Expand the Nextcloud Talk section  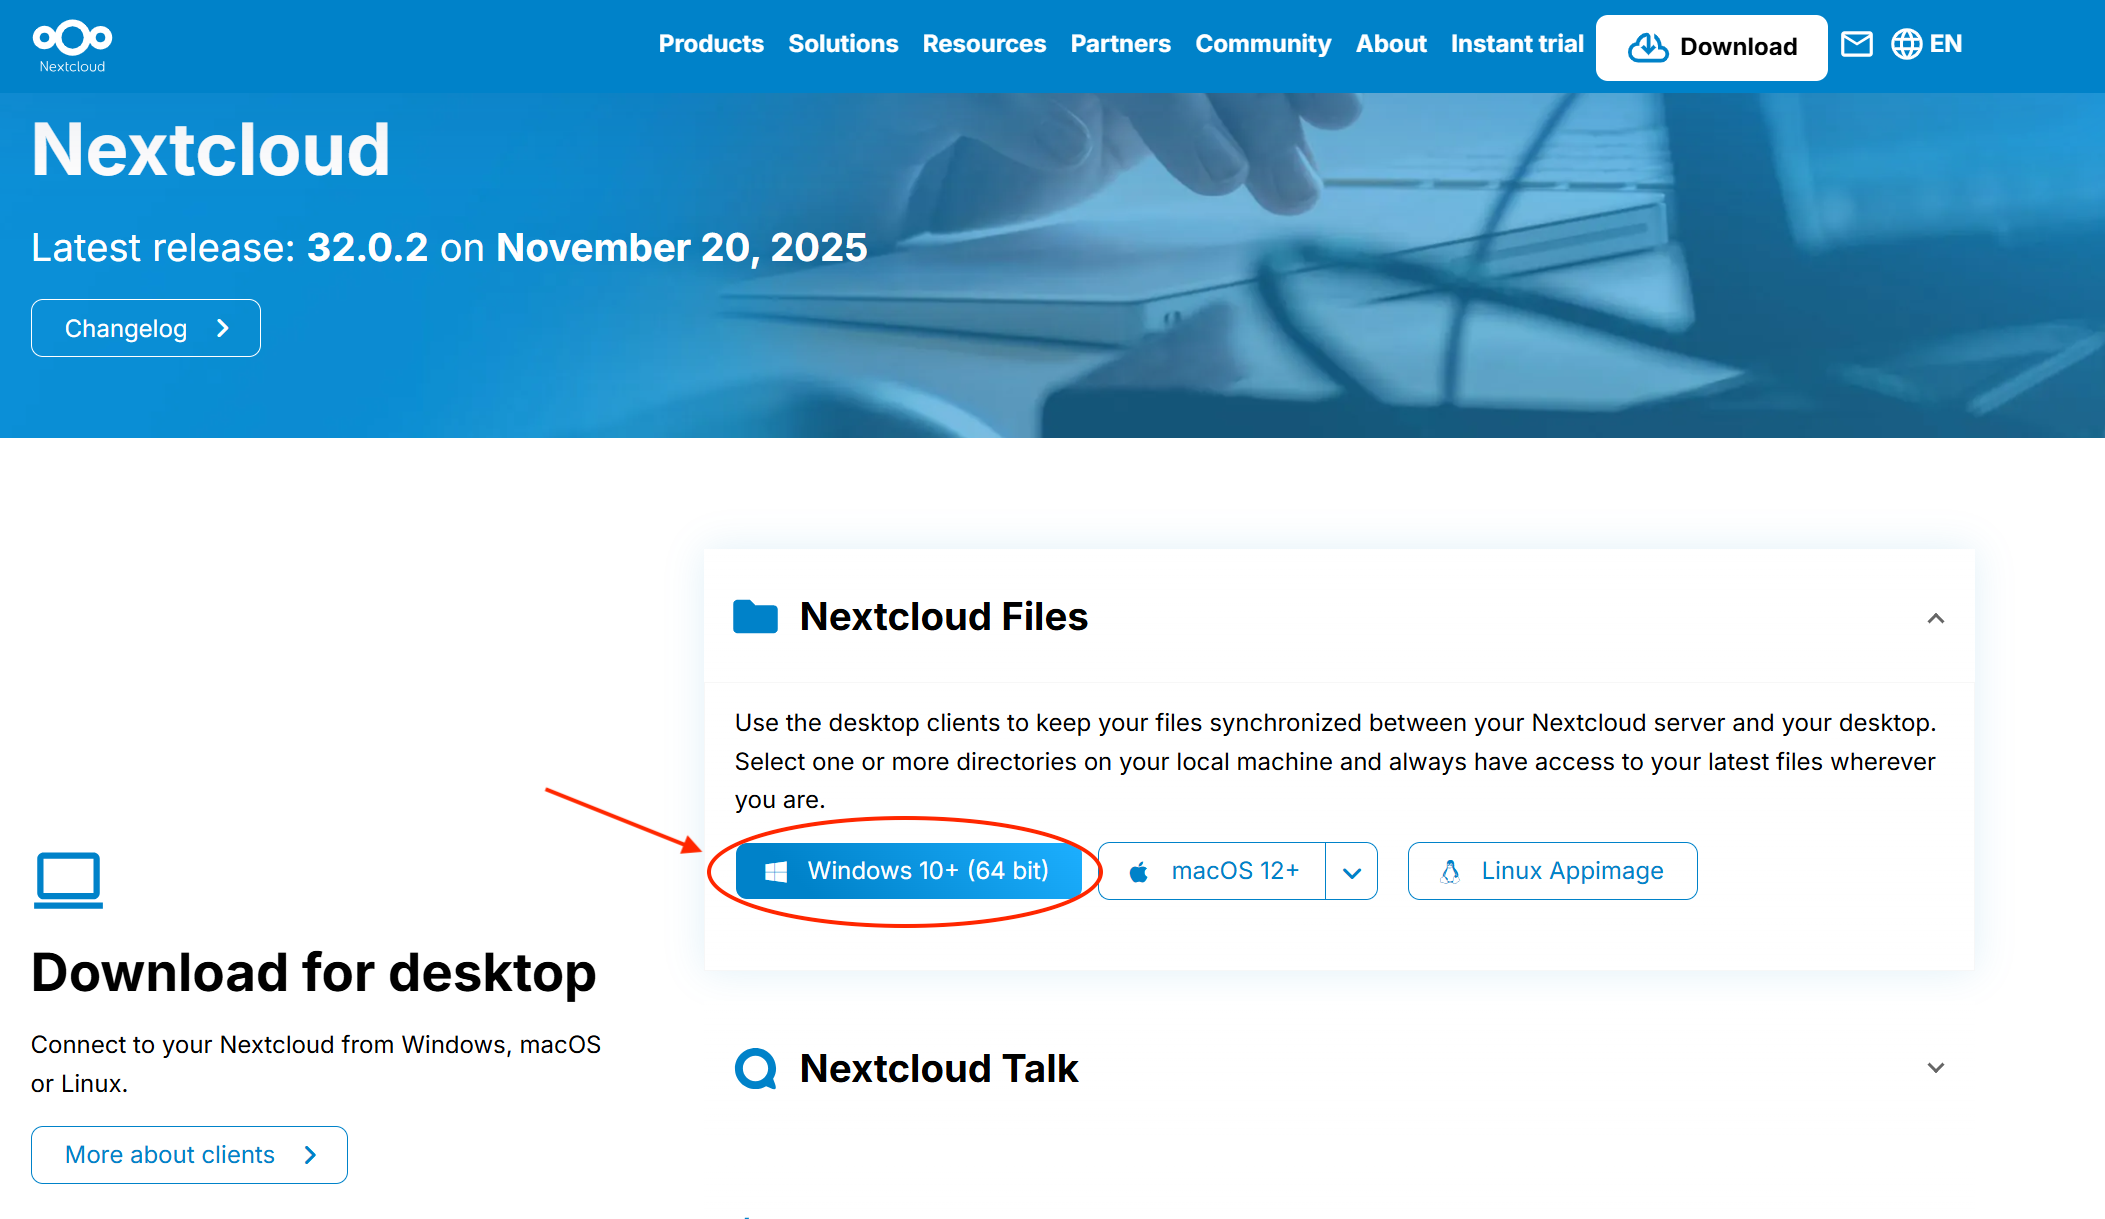[x=1936, y=1068]
